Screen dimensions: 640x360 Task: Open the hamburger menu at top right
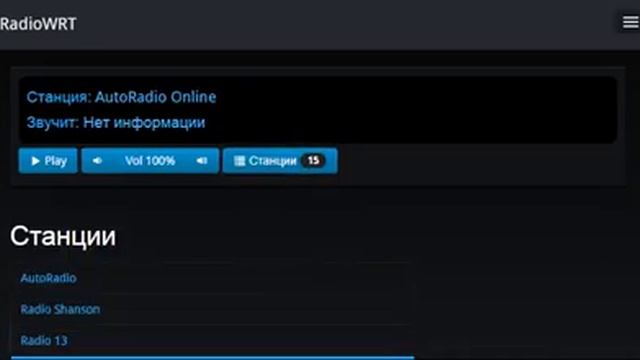pos(631,22)
